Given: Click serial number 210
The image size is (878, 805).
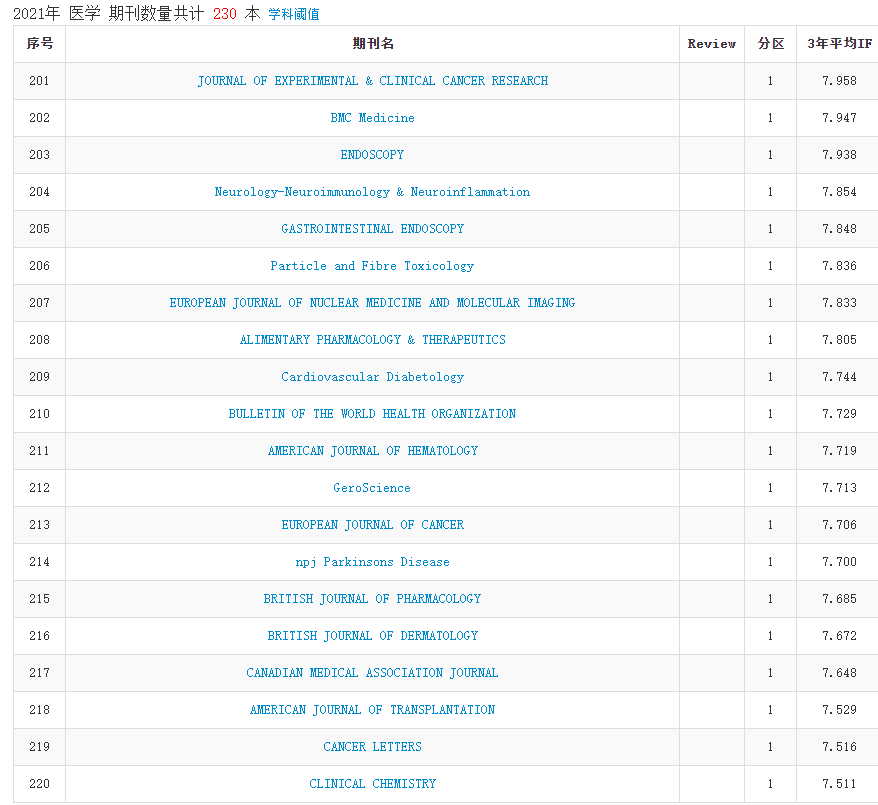Looking at the screenshot, I should 39,413.
